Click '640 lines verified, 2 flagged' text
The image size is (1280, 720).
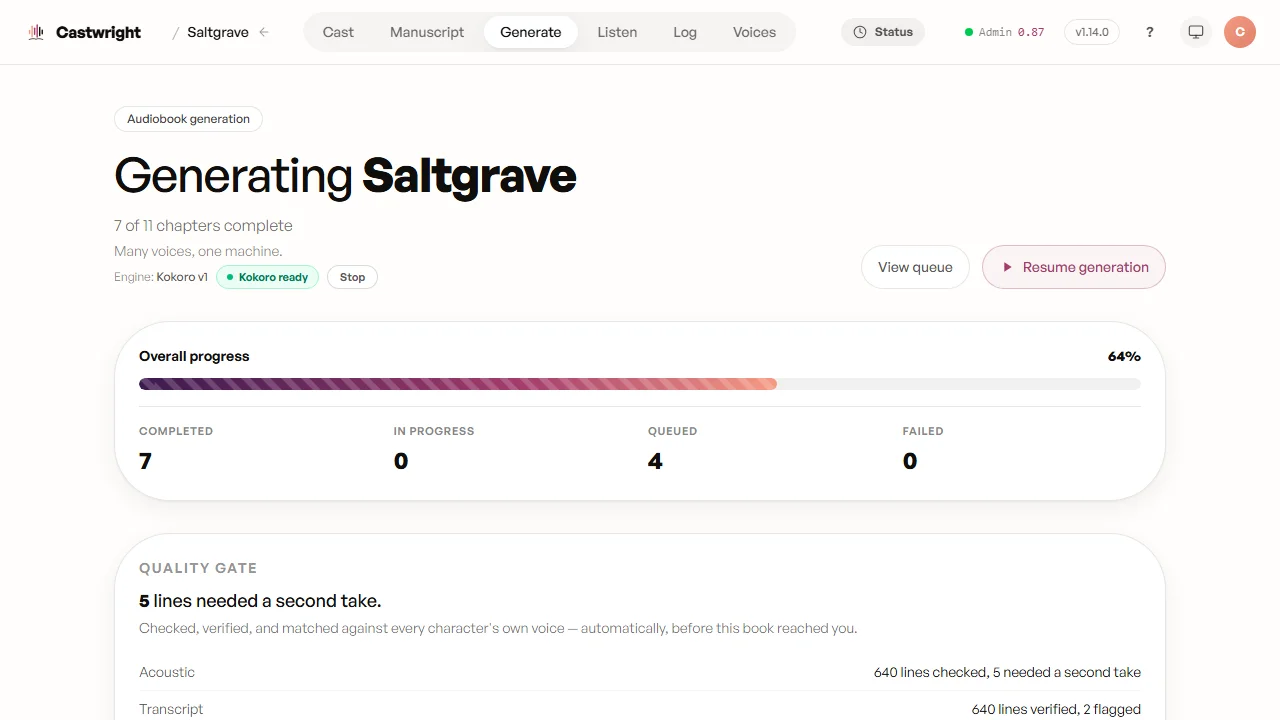click(1056, 709)
